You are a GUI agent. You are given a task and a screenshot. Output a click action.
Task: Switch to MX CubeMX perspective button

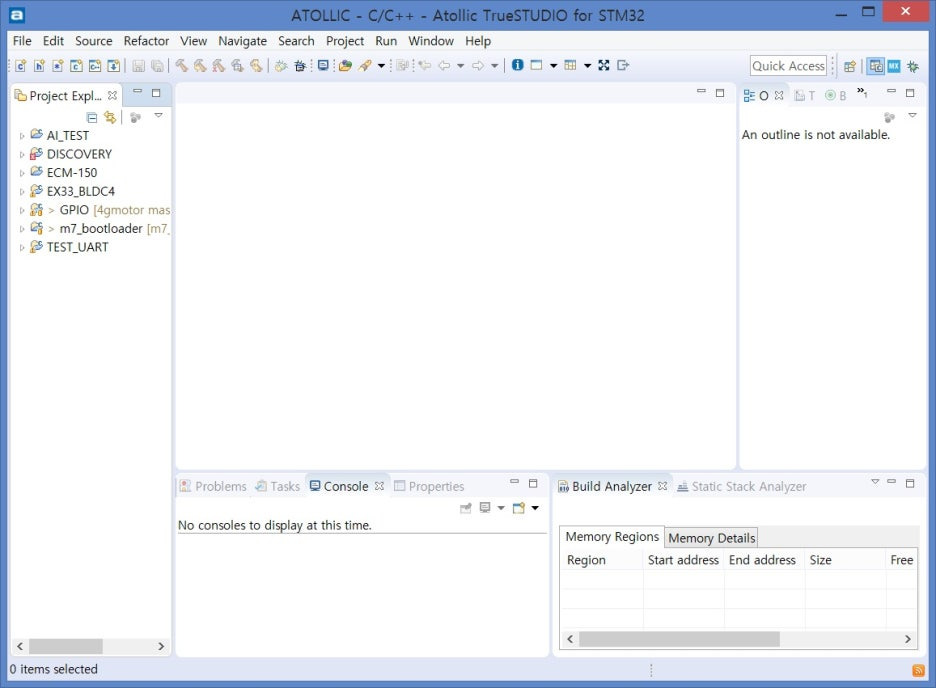[x=894, y=66]
